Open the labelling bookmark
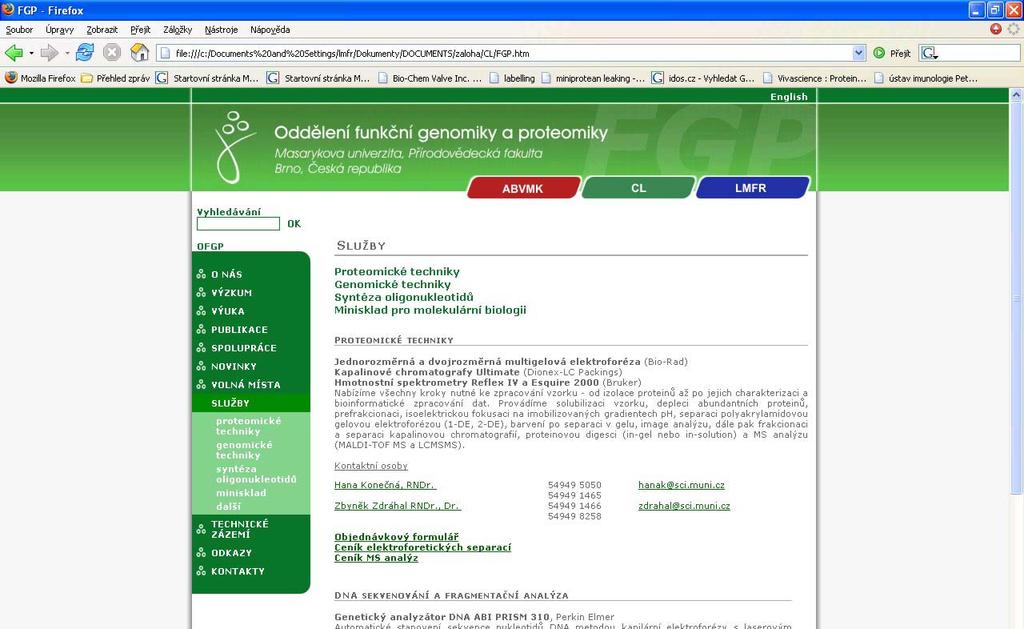This screenshot has height=629, width=1024. (512, 78)
